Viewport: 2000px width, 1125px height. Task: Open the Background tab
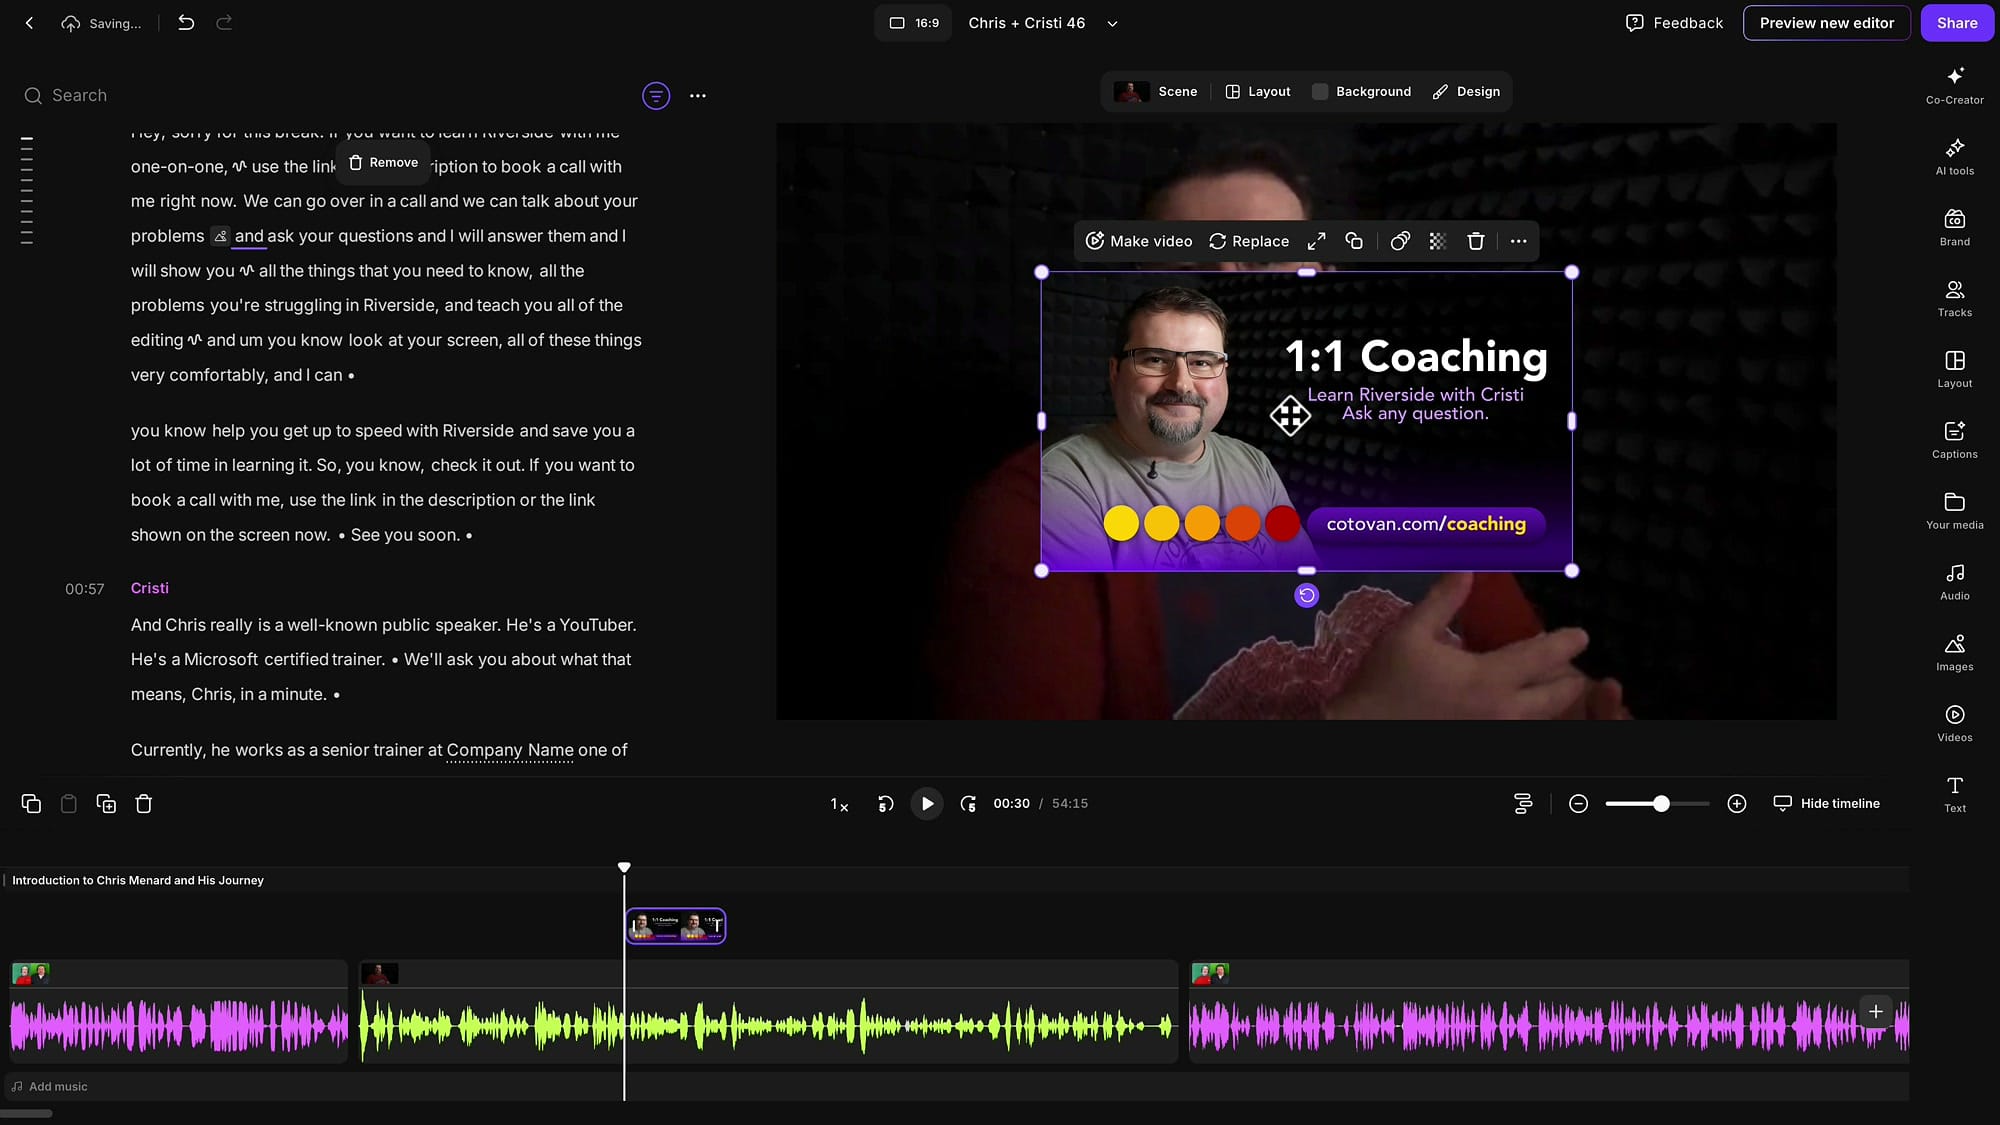tap(1362, 92)
